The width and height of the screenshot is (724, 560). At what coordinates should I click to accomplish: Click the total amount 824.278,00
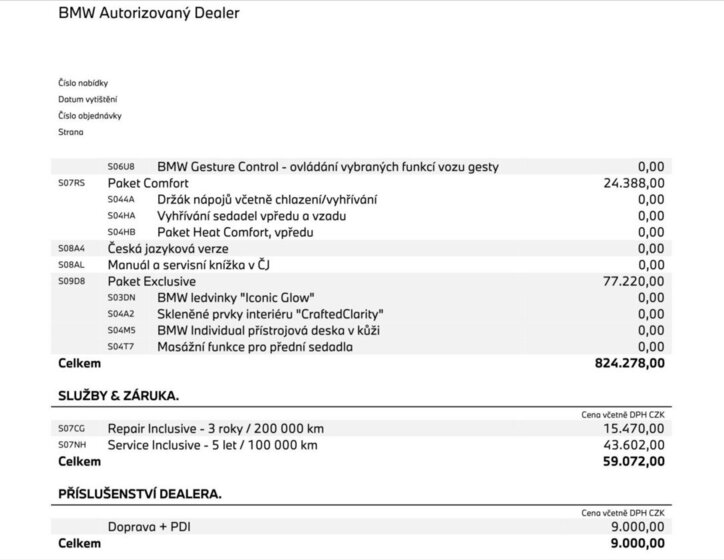click(x=629, y=363)
